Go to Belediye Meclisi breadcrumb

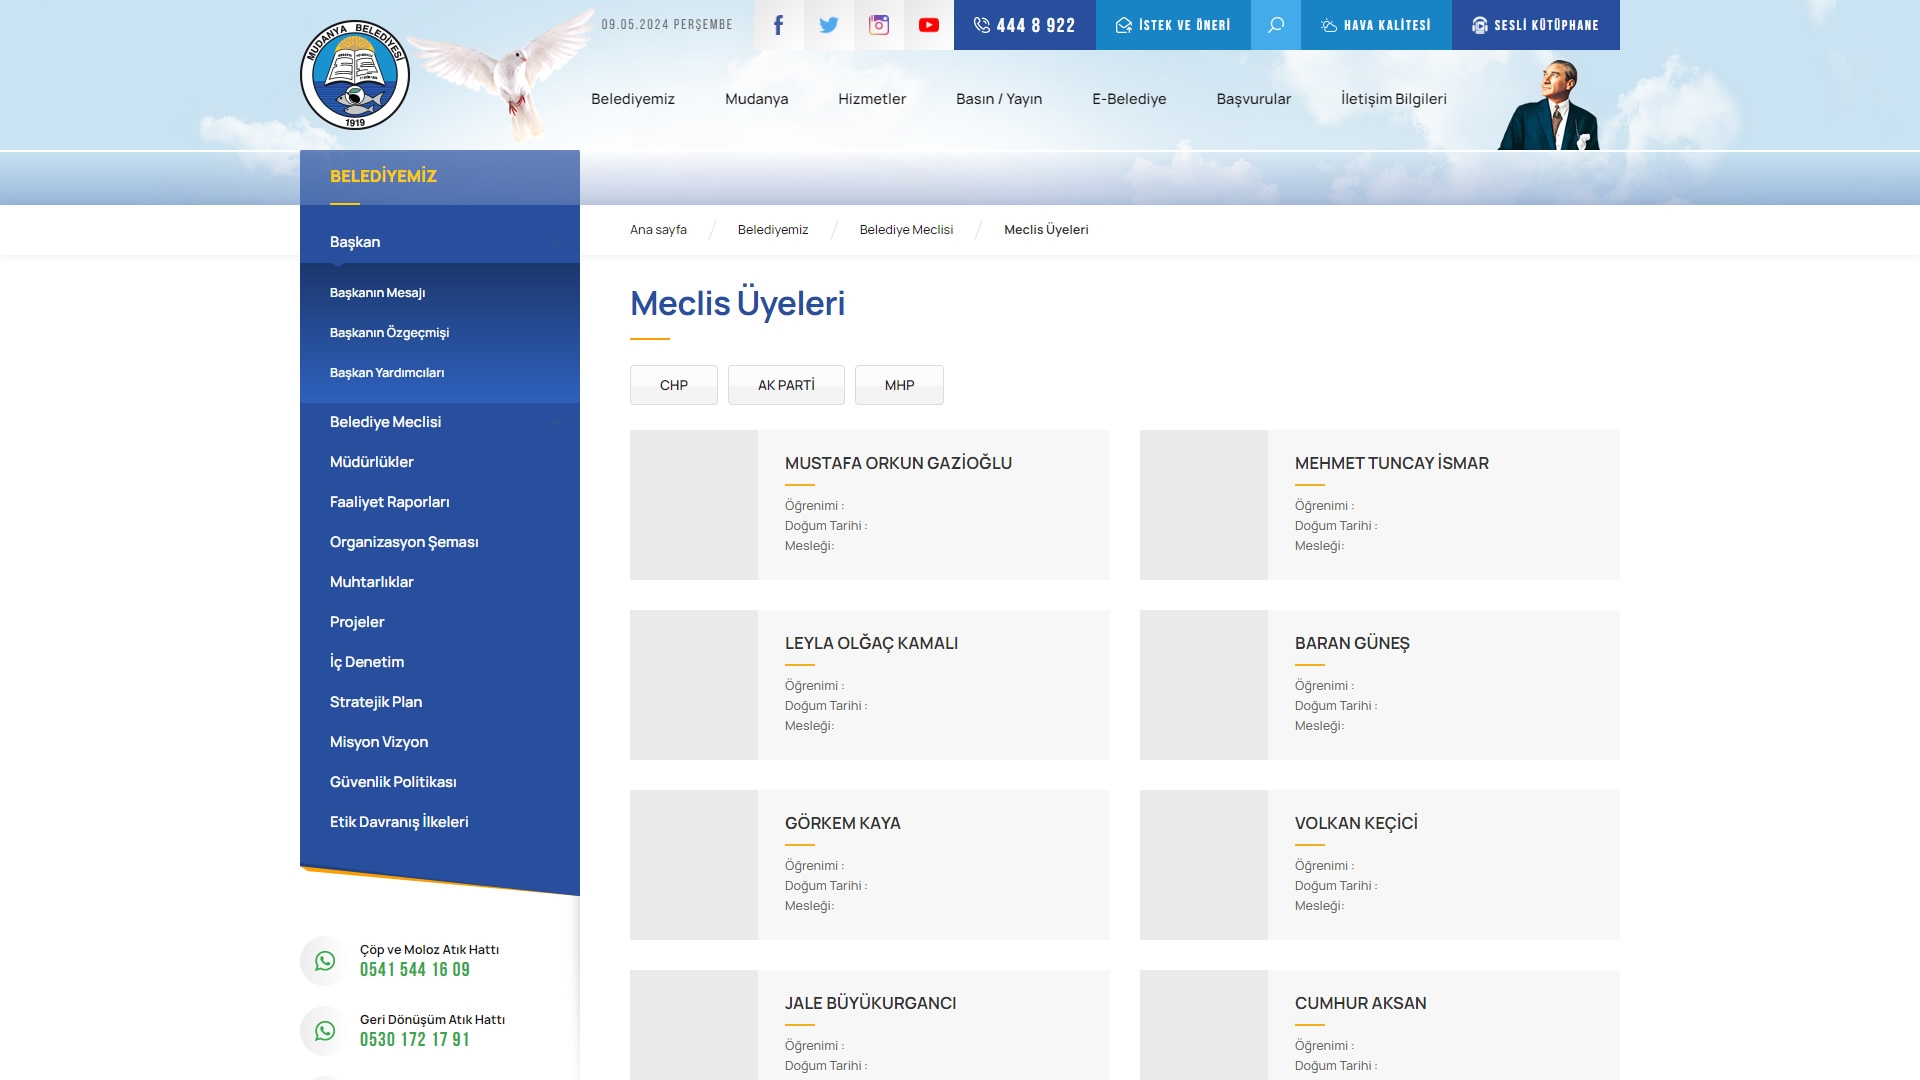pos(906,230)
